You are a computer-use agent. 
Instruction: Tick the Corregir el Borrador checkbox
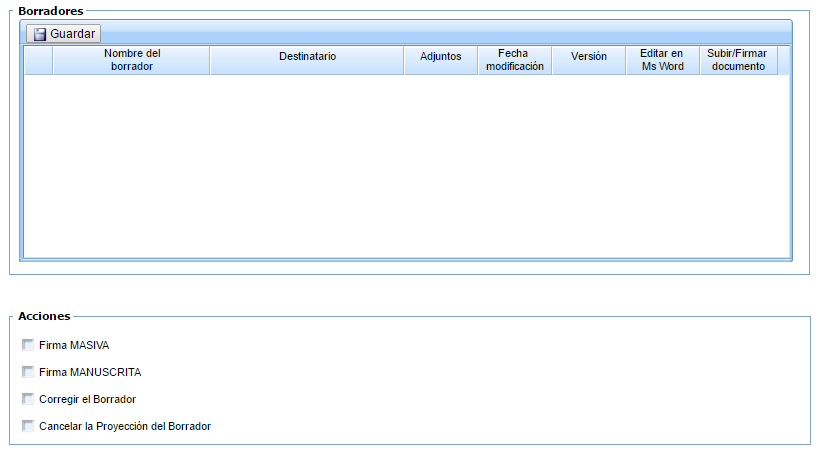pos(28,399)
